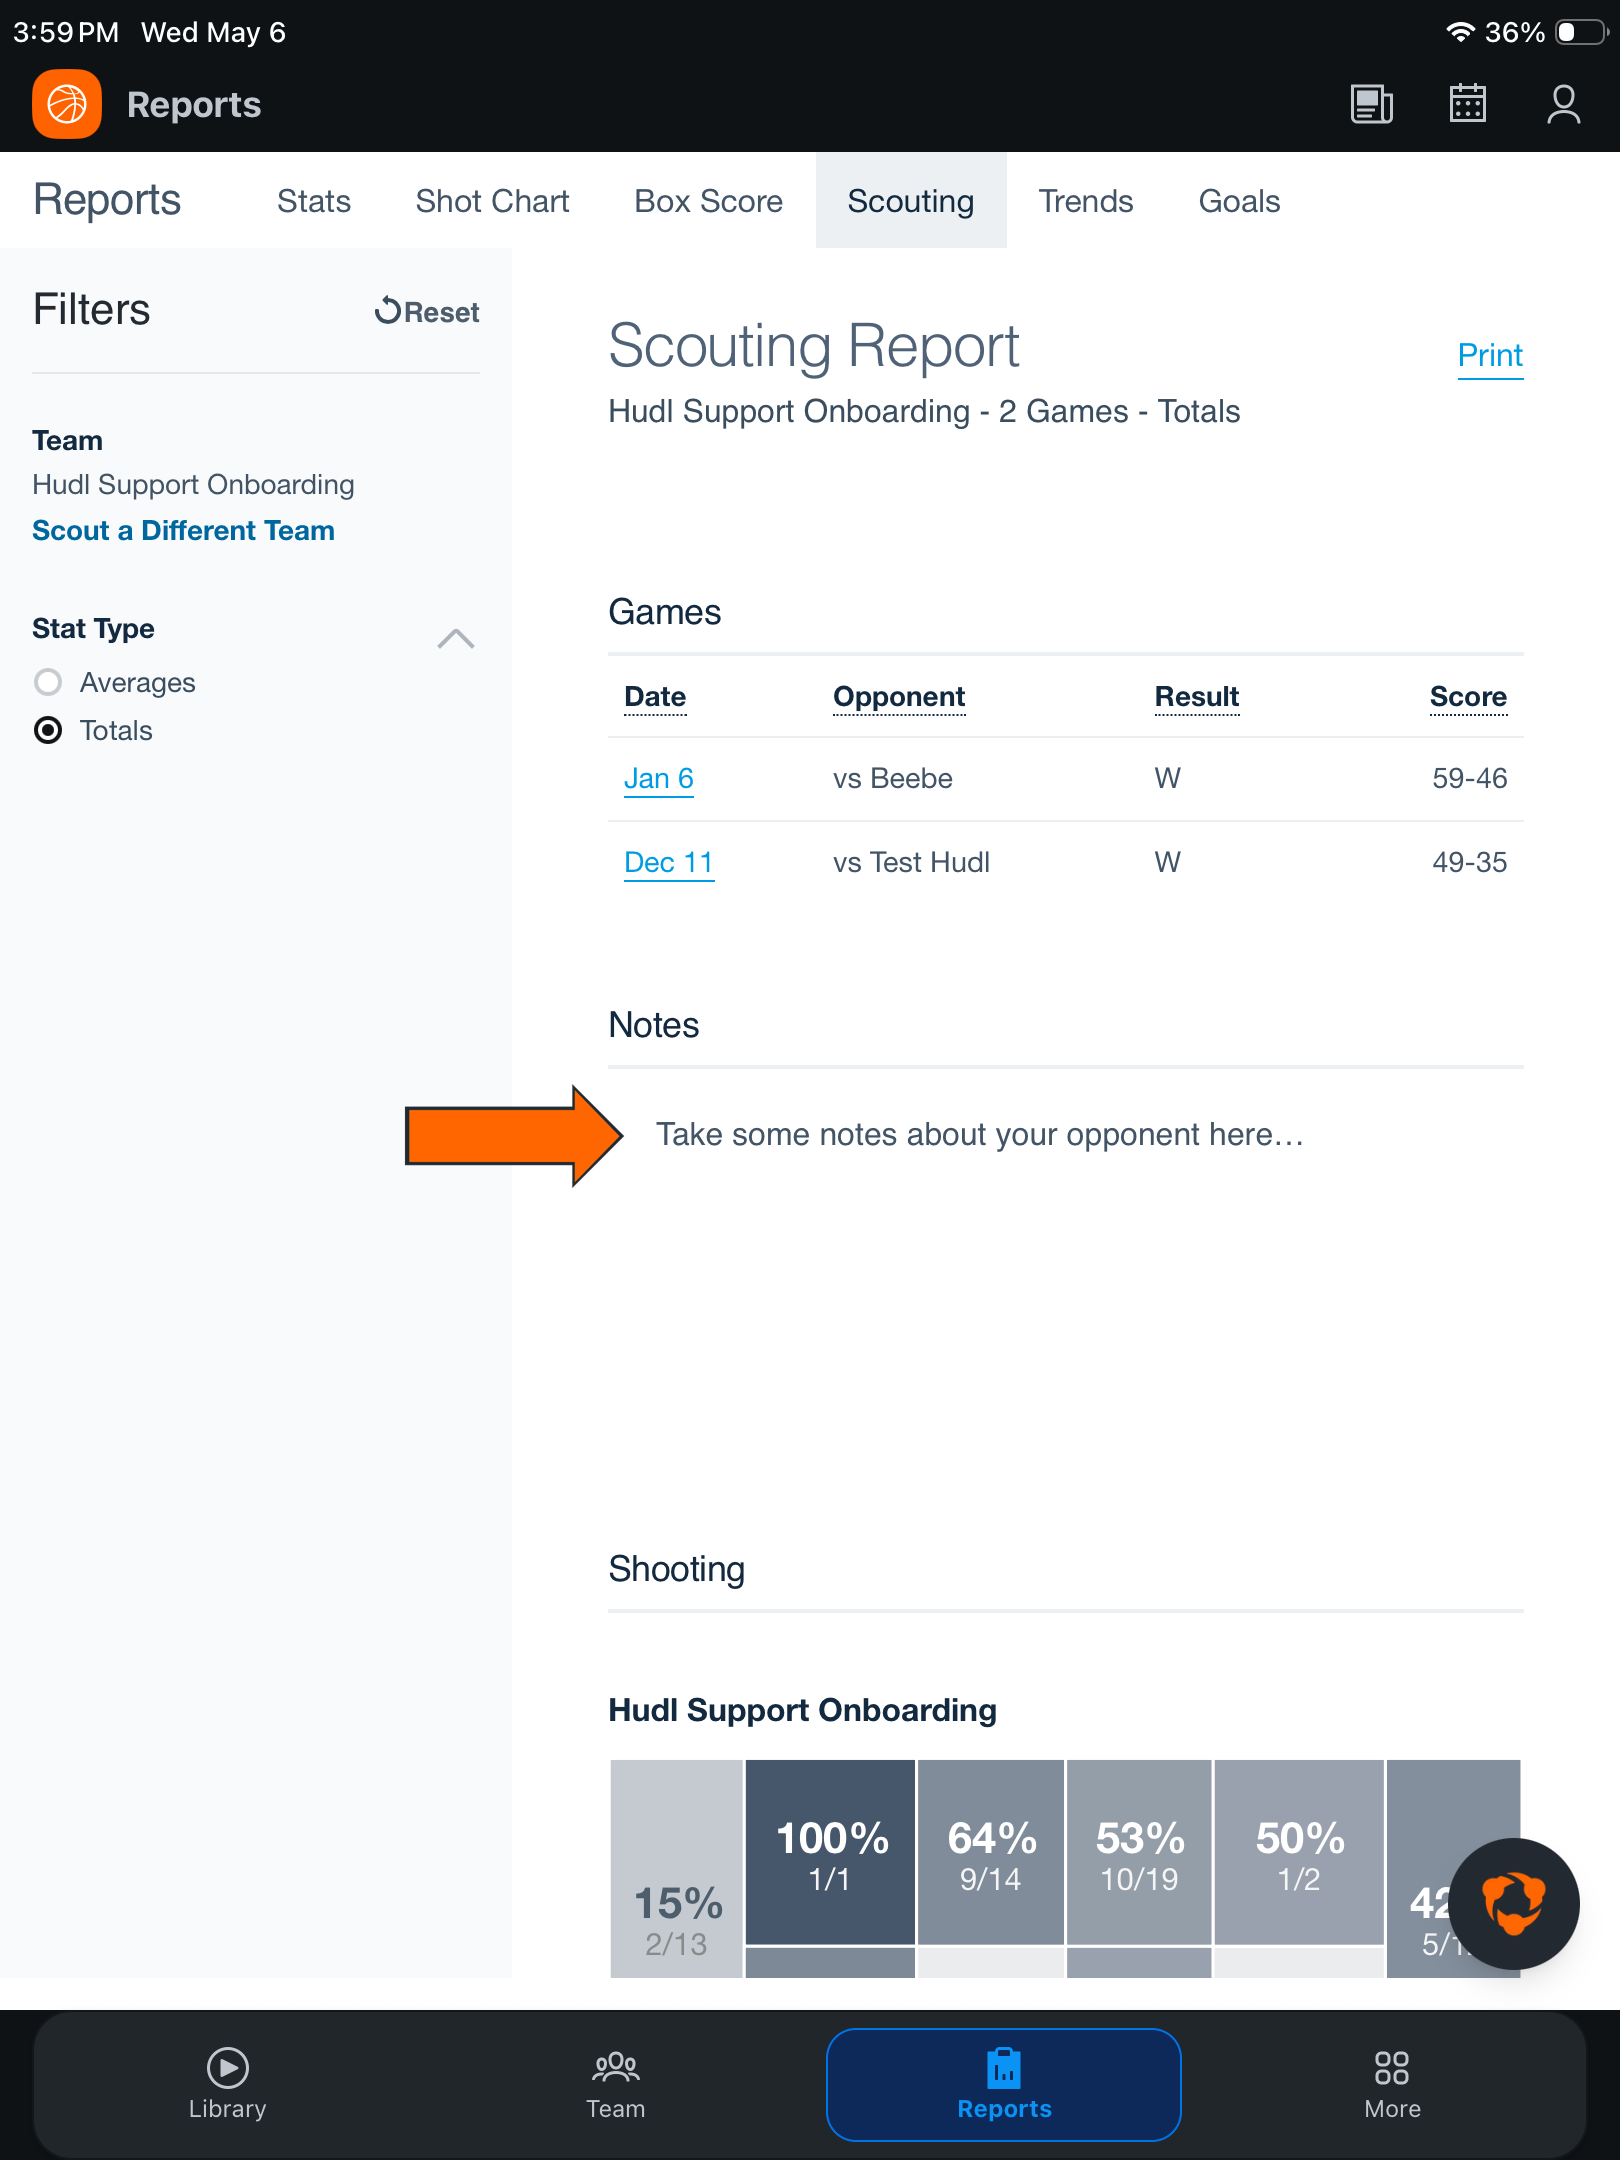Image resolution: width=1620 pixels, height=2160 pixels.
Task: Click the vs Test Hudl opponent cell
Action: (x=911, y=862)
